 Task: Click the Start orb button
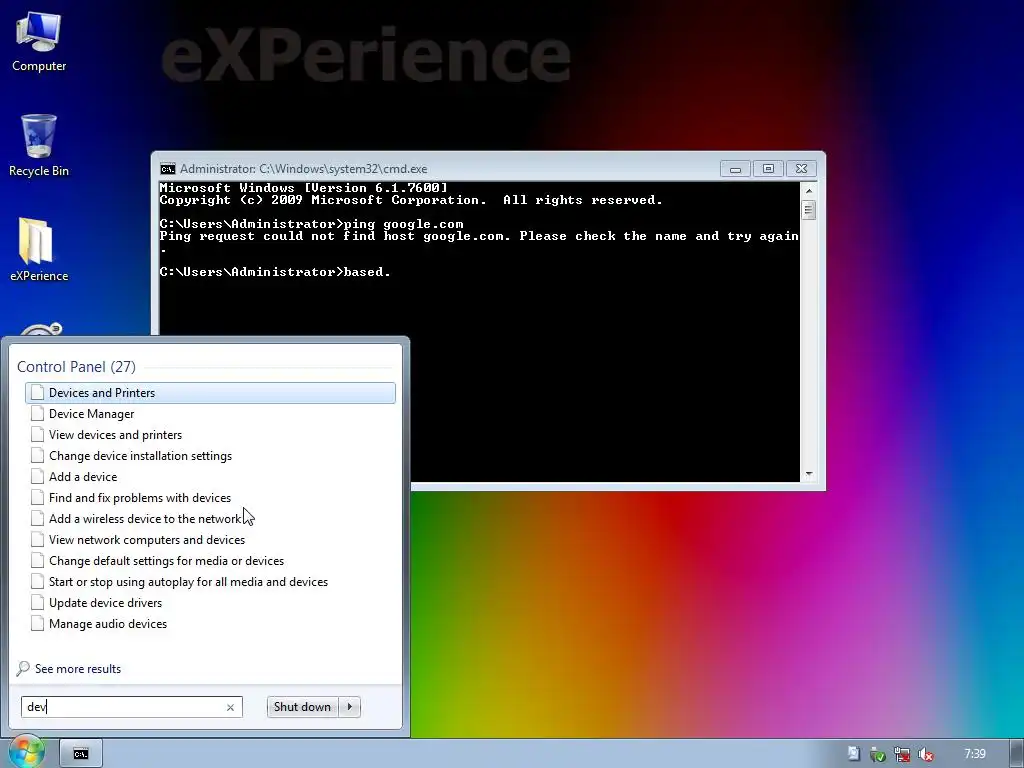(x=25, y=753)
